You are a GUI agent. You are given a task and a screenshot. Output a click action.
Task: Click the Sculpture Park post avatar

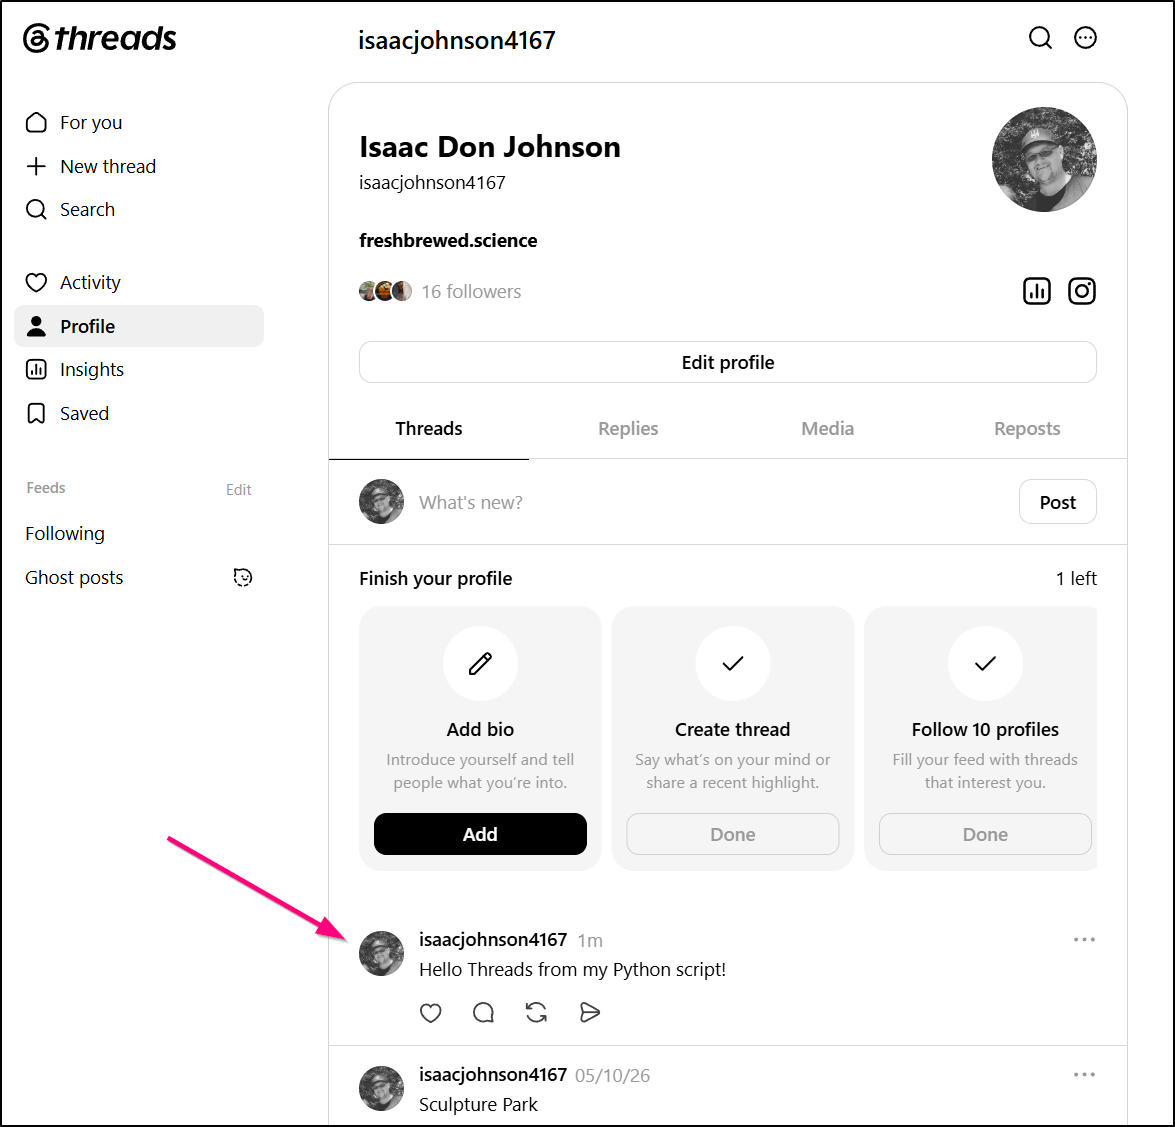(x=381, y=1089)
